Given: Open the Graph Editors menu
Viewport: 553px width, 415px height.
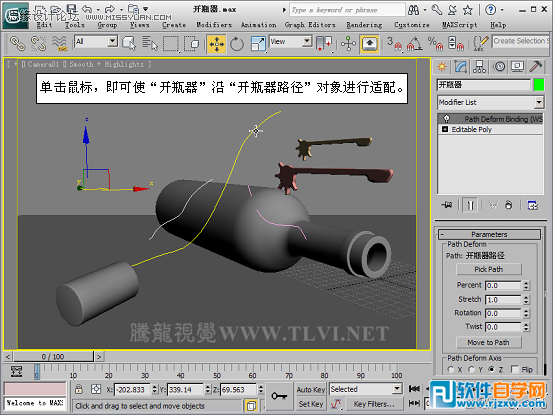Looking at the screenshot, I should point(310,25).
